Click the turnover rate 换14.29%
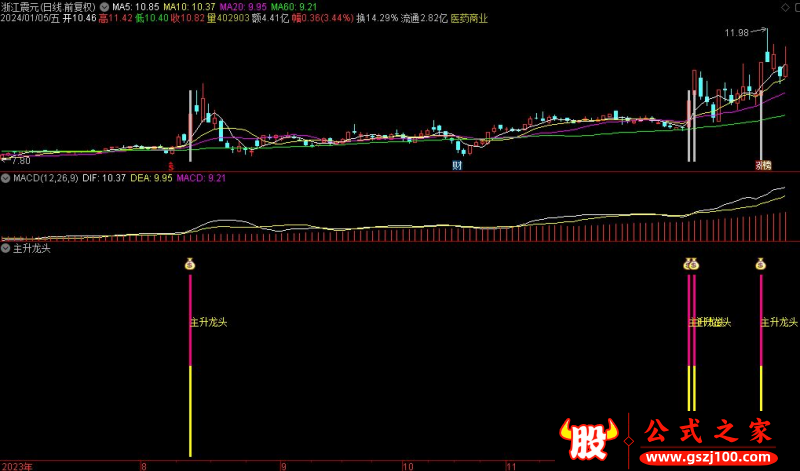The width and height of the screenshot is (800, 471). 377,18
